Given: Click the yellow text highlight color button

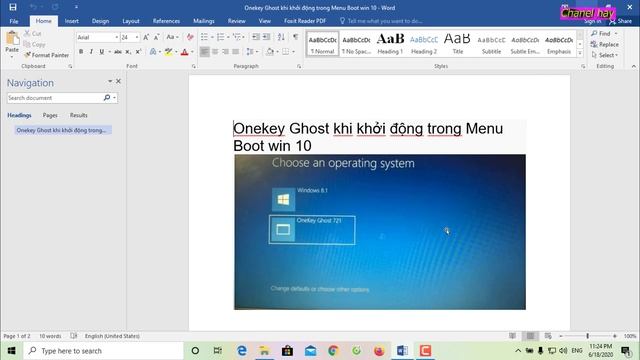Looking at the screenshot, I should 168,52.
